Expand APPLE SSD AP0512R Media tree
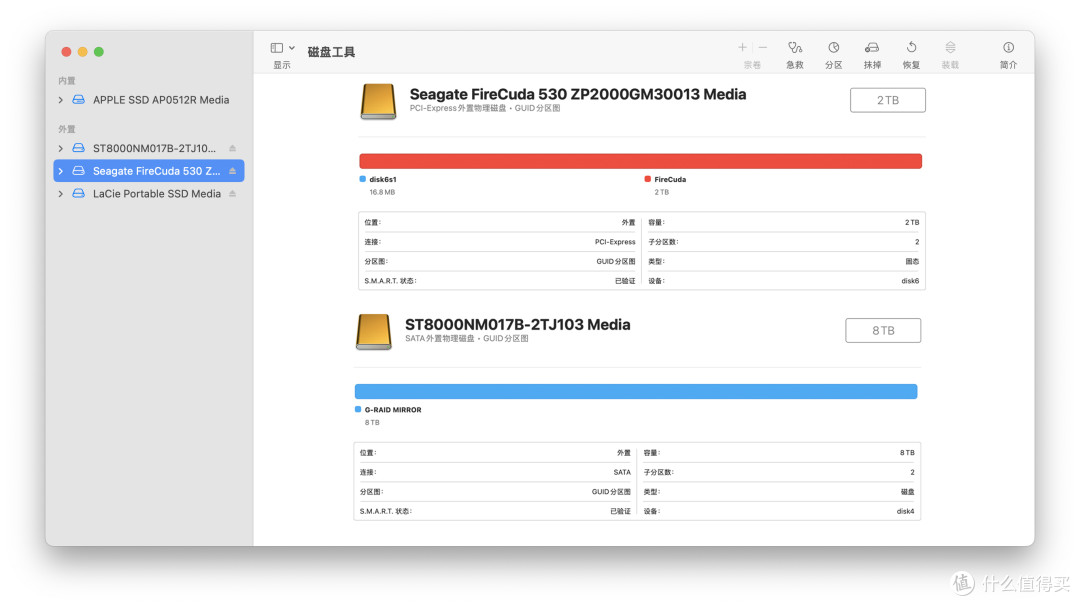The width and height of the screenshot is (1080, 606). (61, 100)
